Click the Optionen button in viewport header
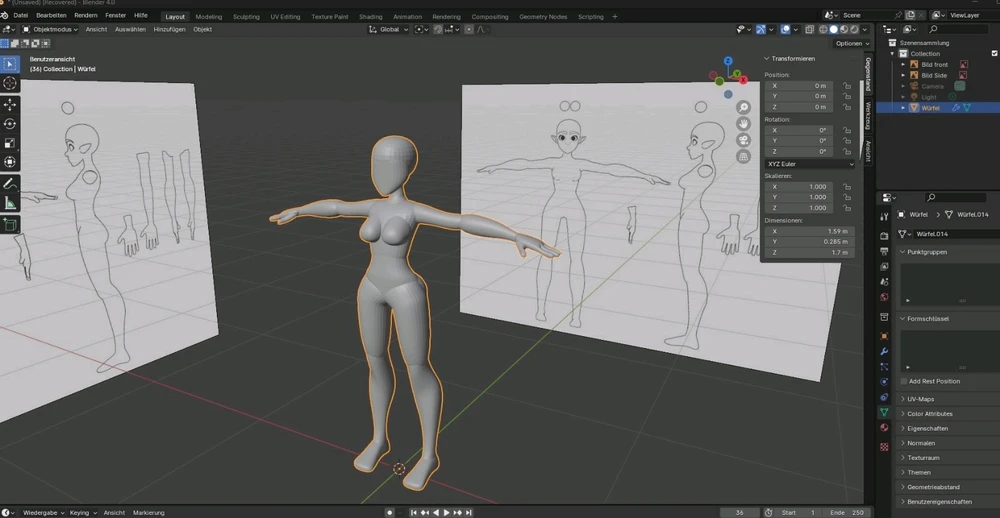 851,44
